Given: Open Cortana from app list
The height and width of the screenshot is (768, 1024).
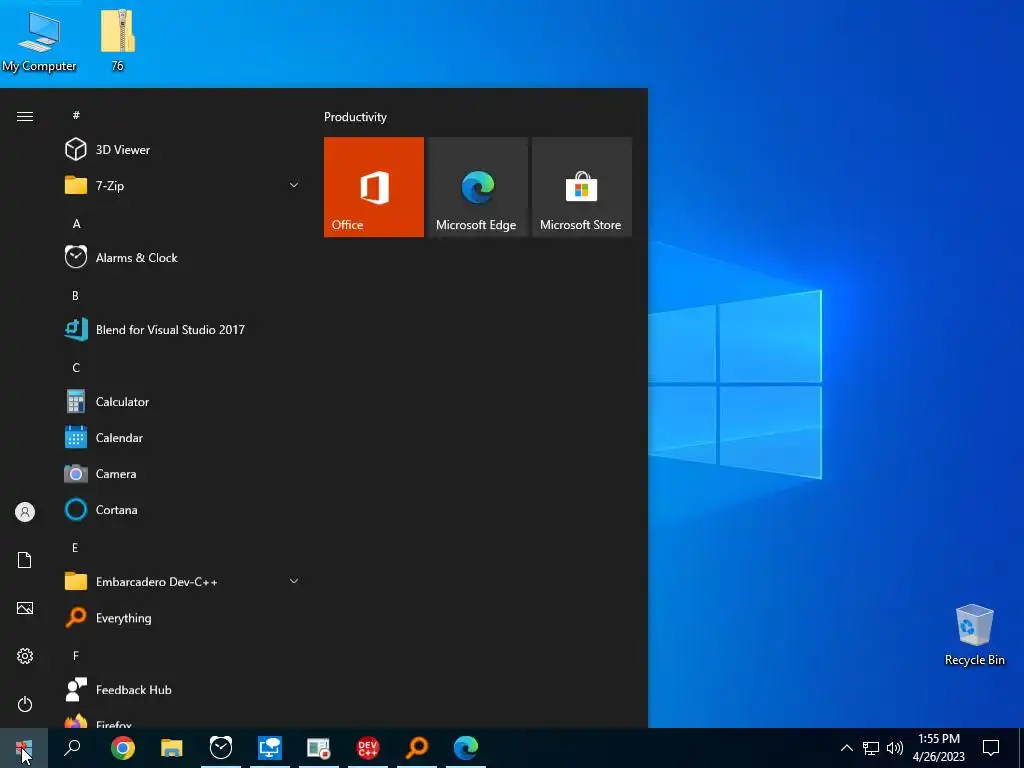Looking at the screenshot, I should [x=183, y=509].
